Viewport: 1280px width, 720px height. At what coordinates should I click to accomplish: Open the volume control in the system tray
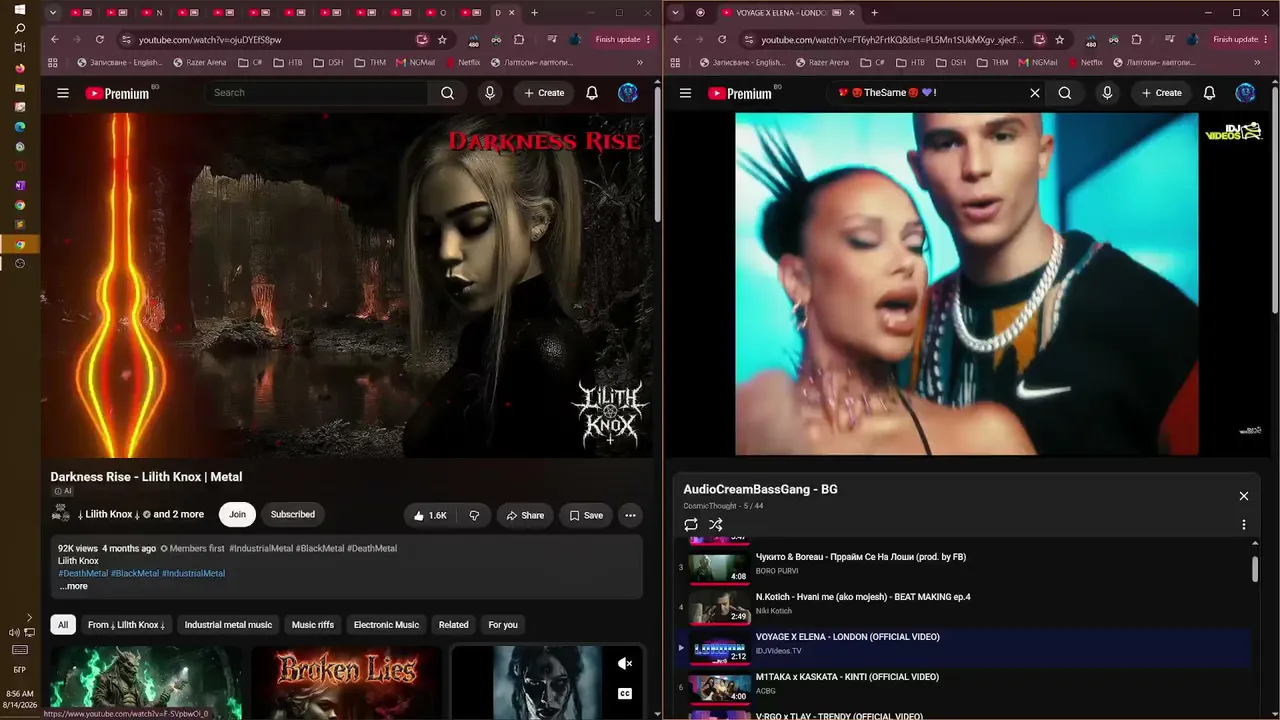click(x=14, y=632)
